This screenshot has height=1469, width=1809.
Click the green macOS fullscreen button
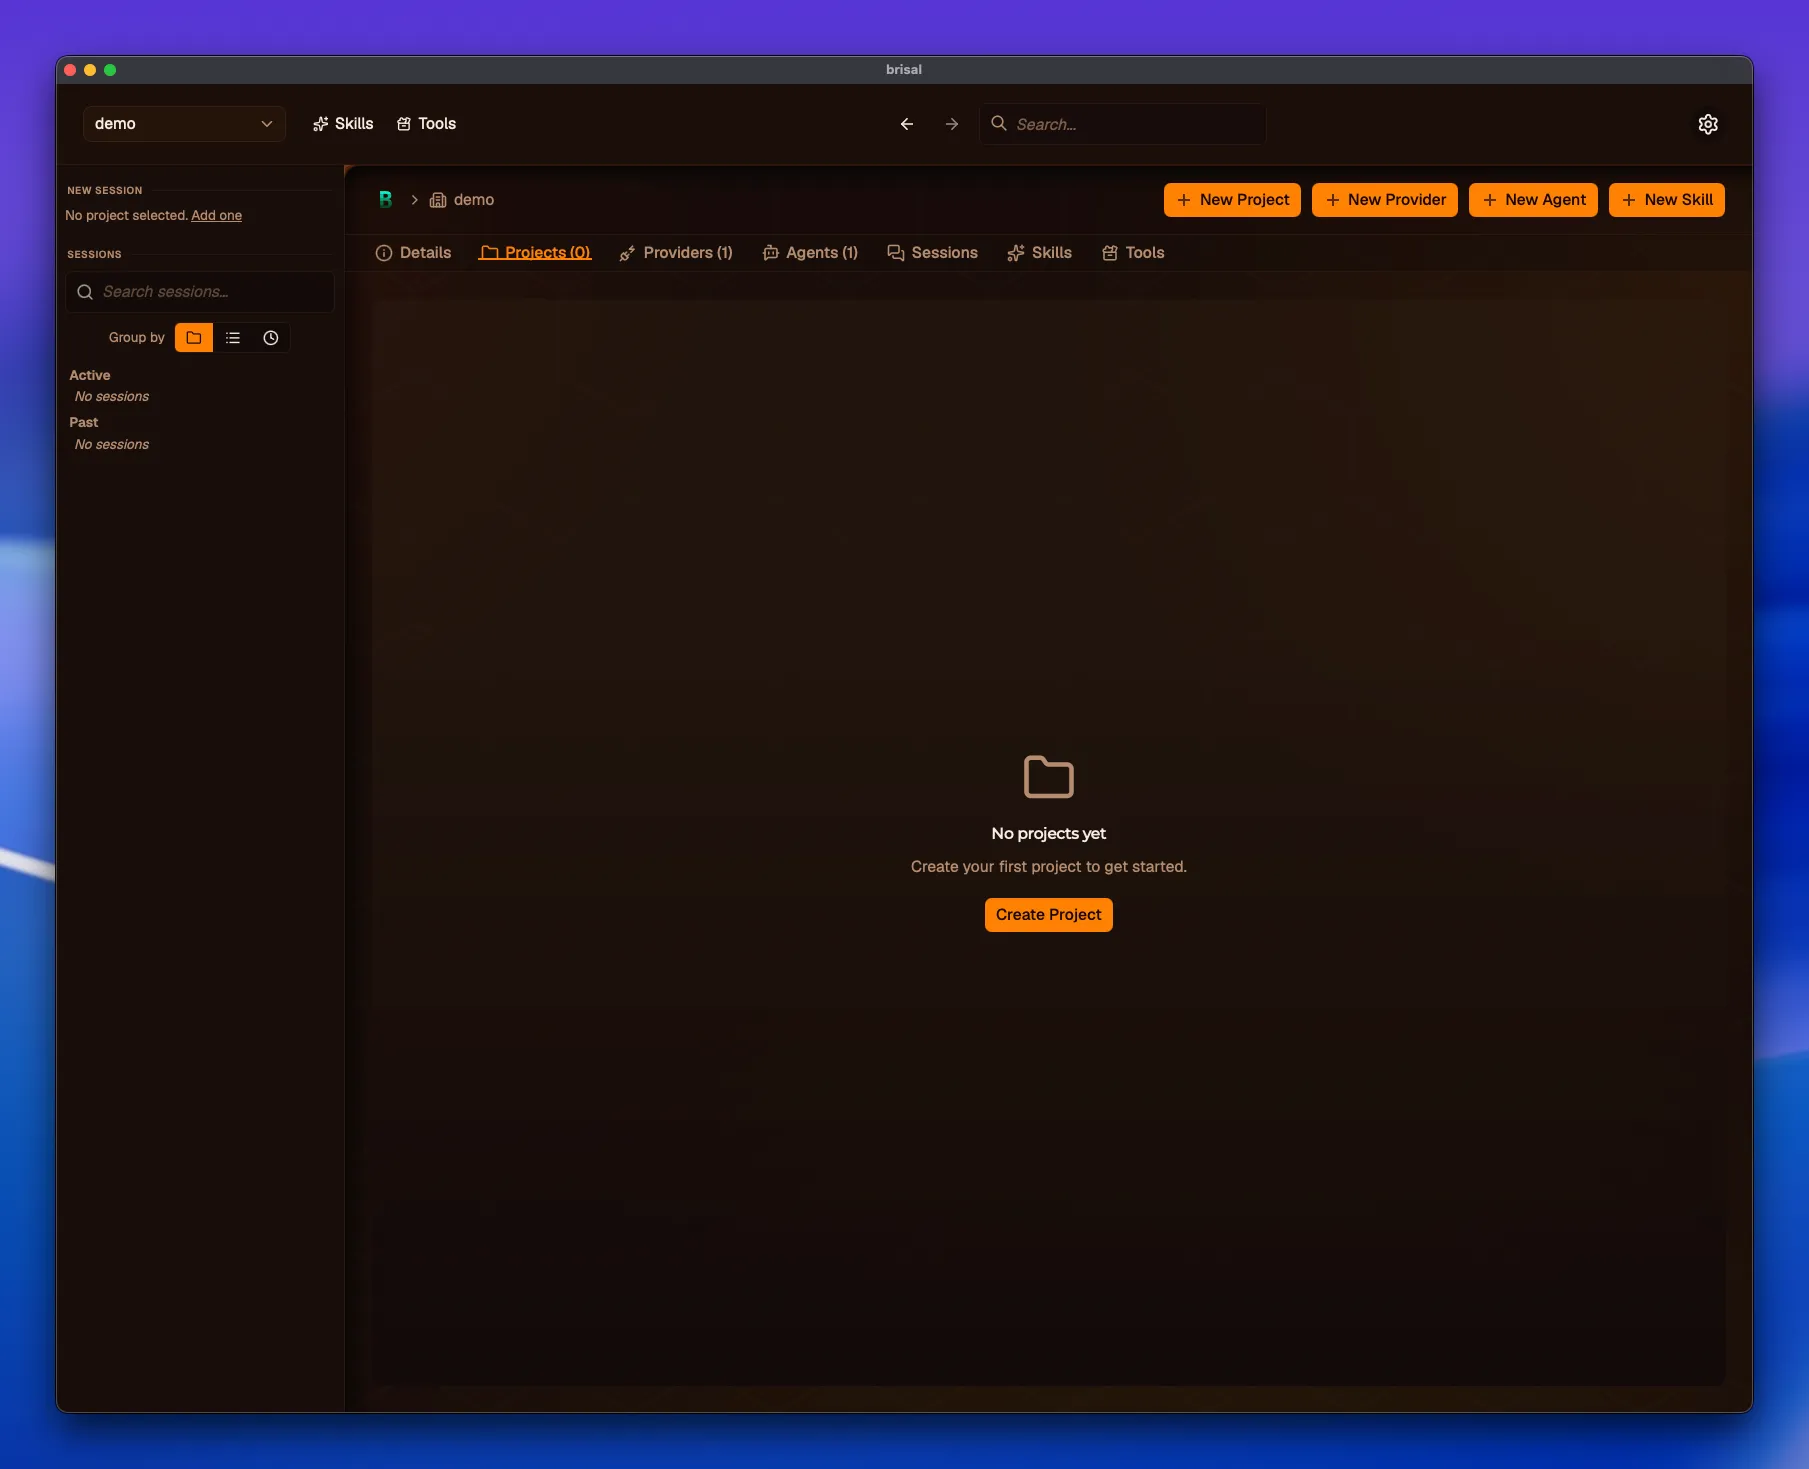(110, 70)
